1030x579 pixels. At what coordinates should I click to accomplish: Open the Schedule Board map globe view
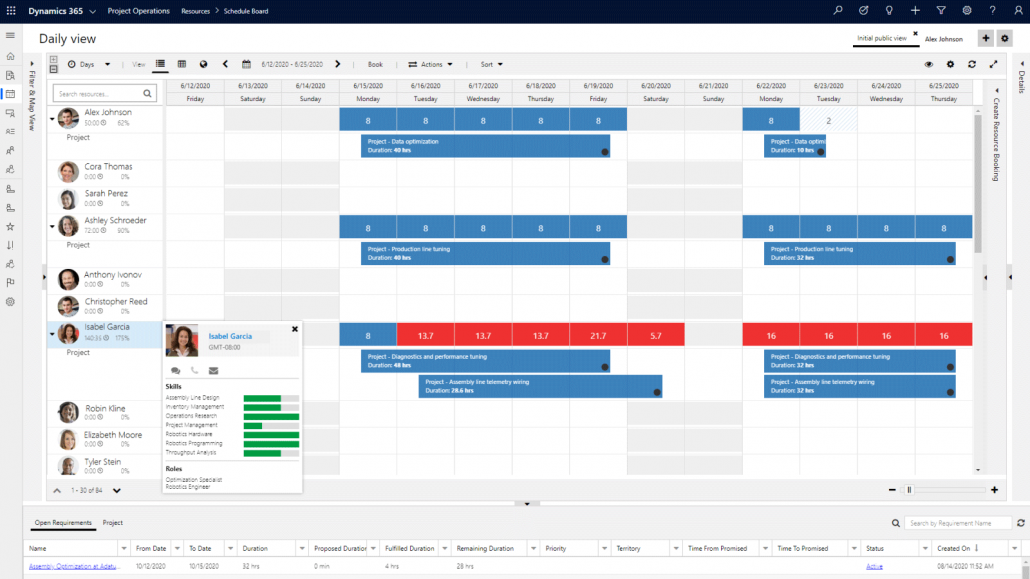(202, 64)
